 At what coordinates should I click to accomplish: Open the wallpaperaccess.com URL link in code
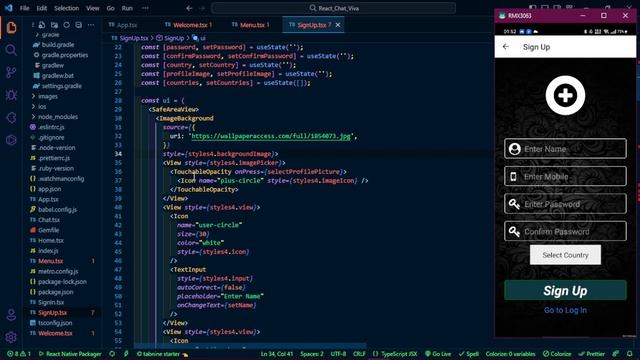click(271, 136)
